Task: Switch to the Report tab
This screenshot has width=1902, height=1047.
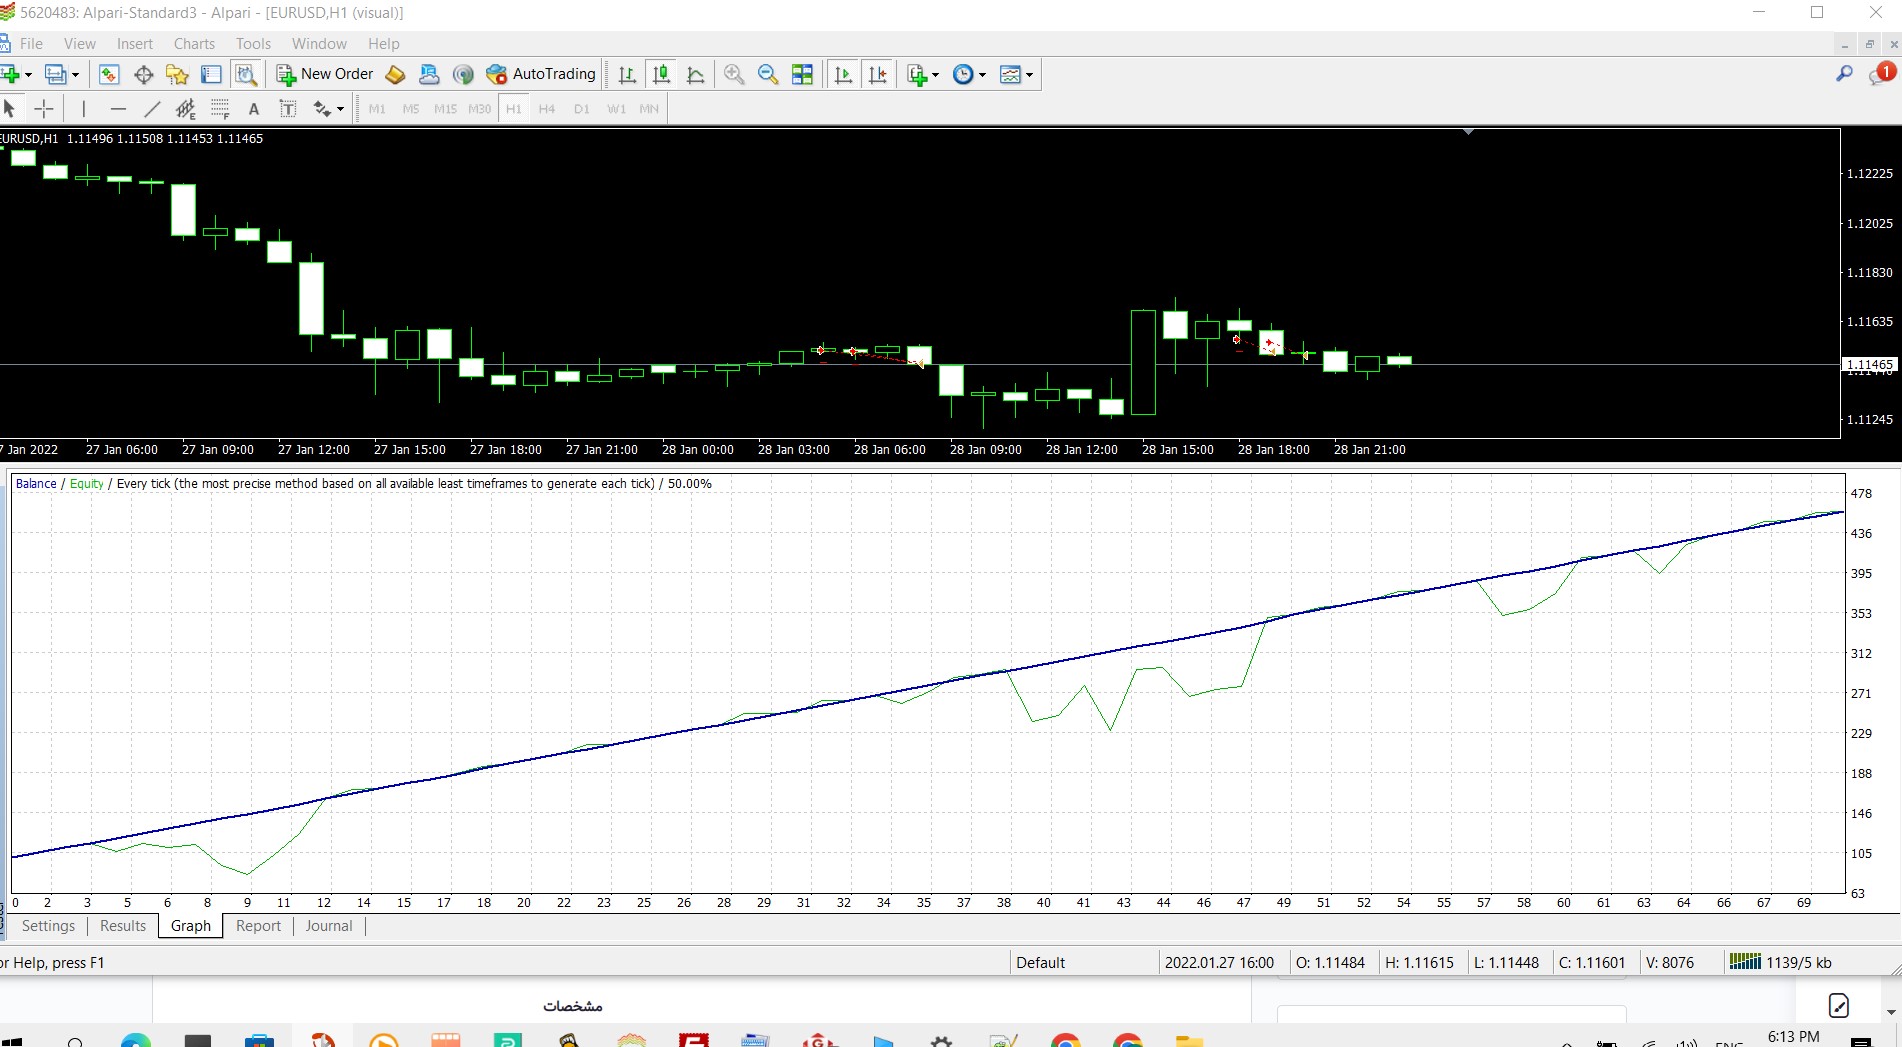Action: coord(258,926)
